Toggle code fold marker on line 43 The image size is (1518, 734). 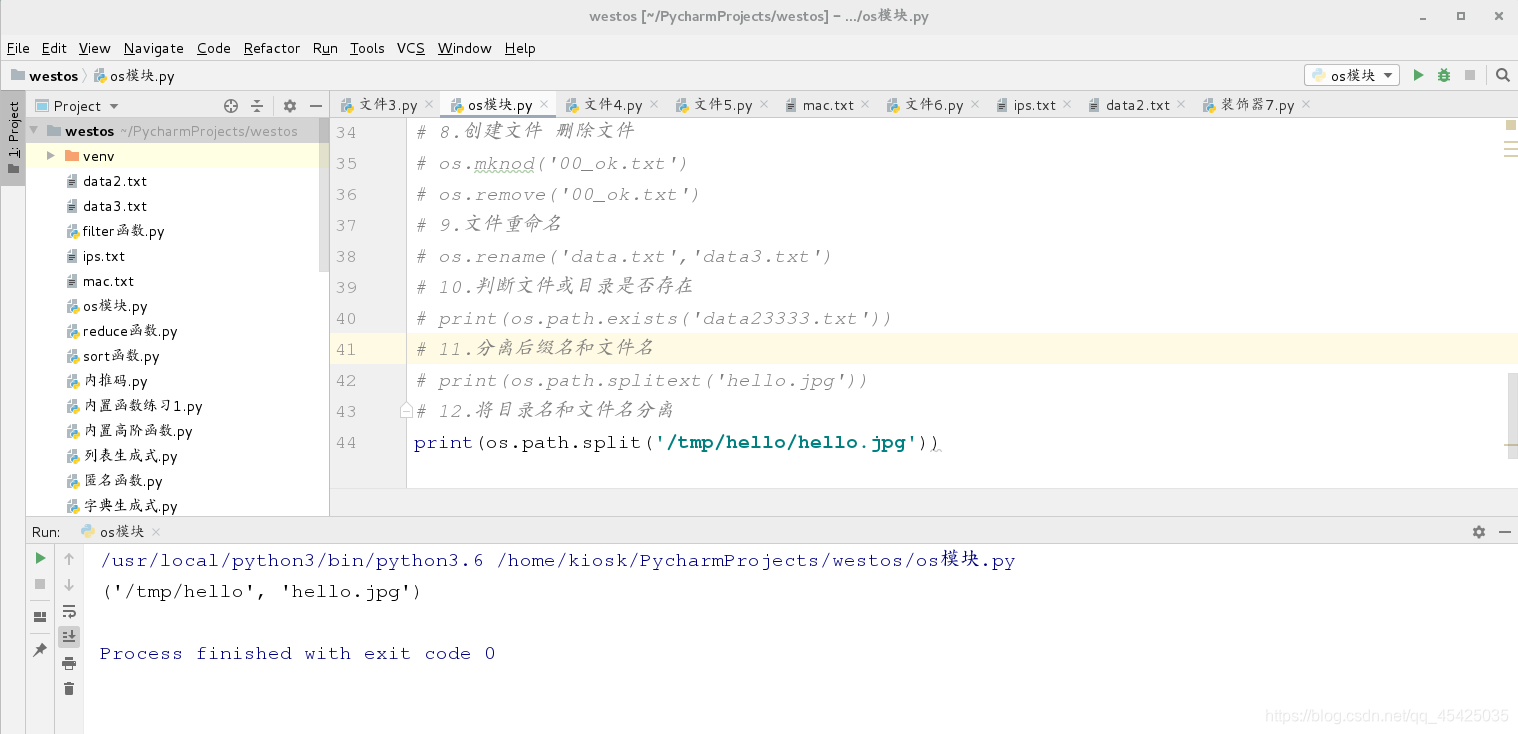(x=406, y=410)
